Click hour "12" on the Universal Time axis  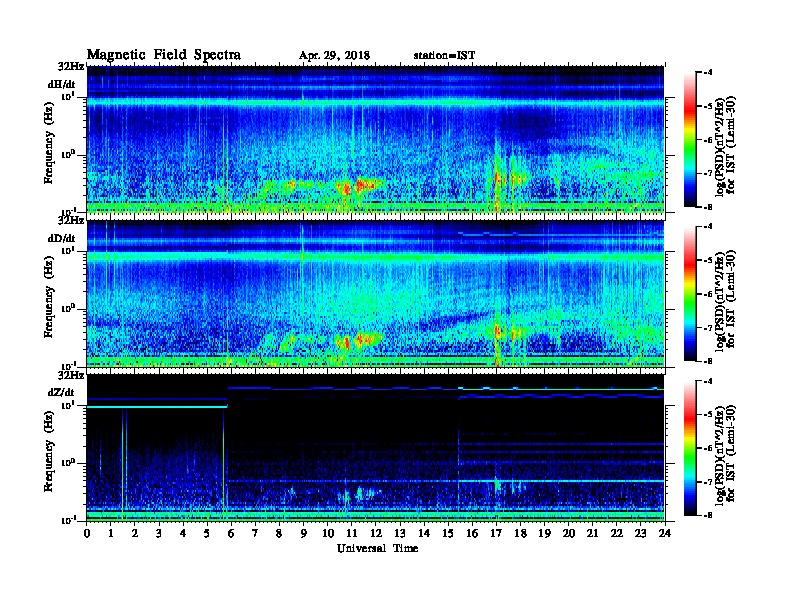click(376, 534)
